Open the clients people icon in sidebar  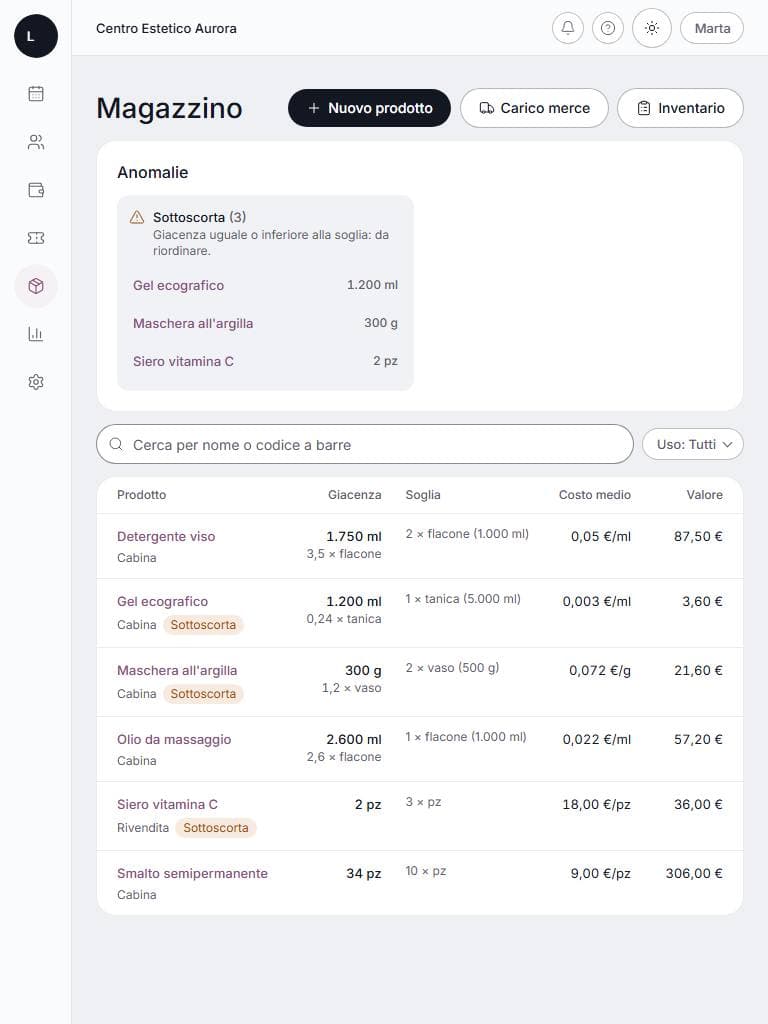[x=36, y=142]
